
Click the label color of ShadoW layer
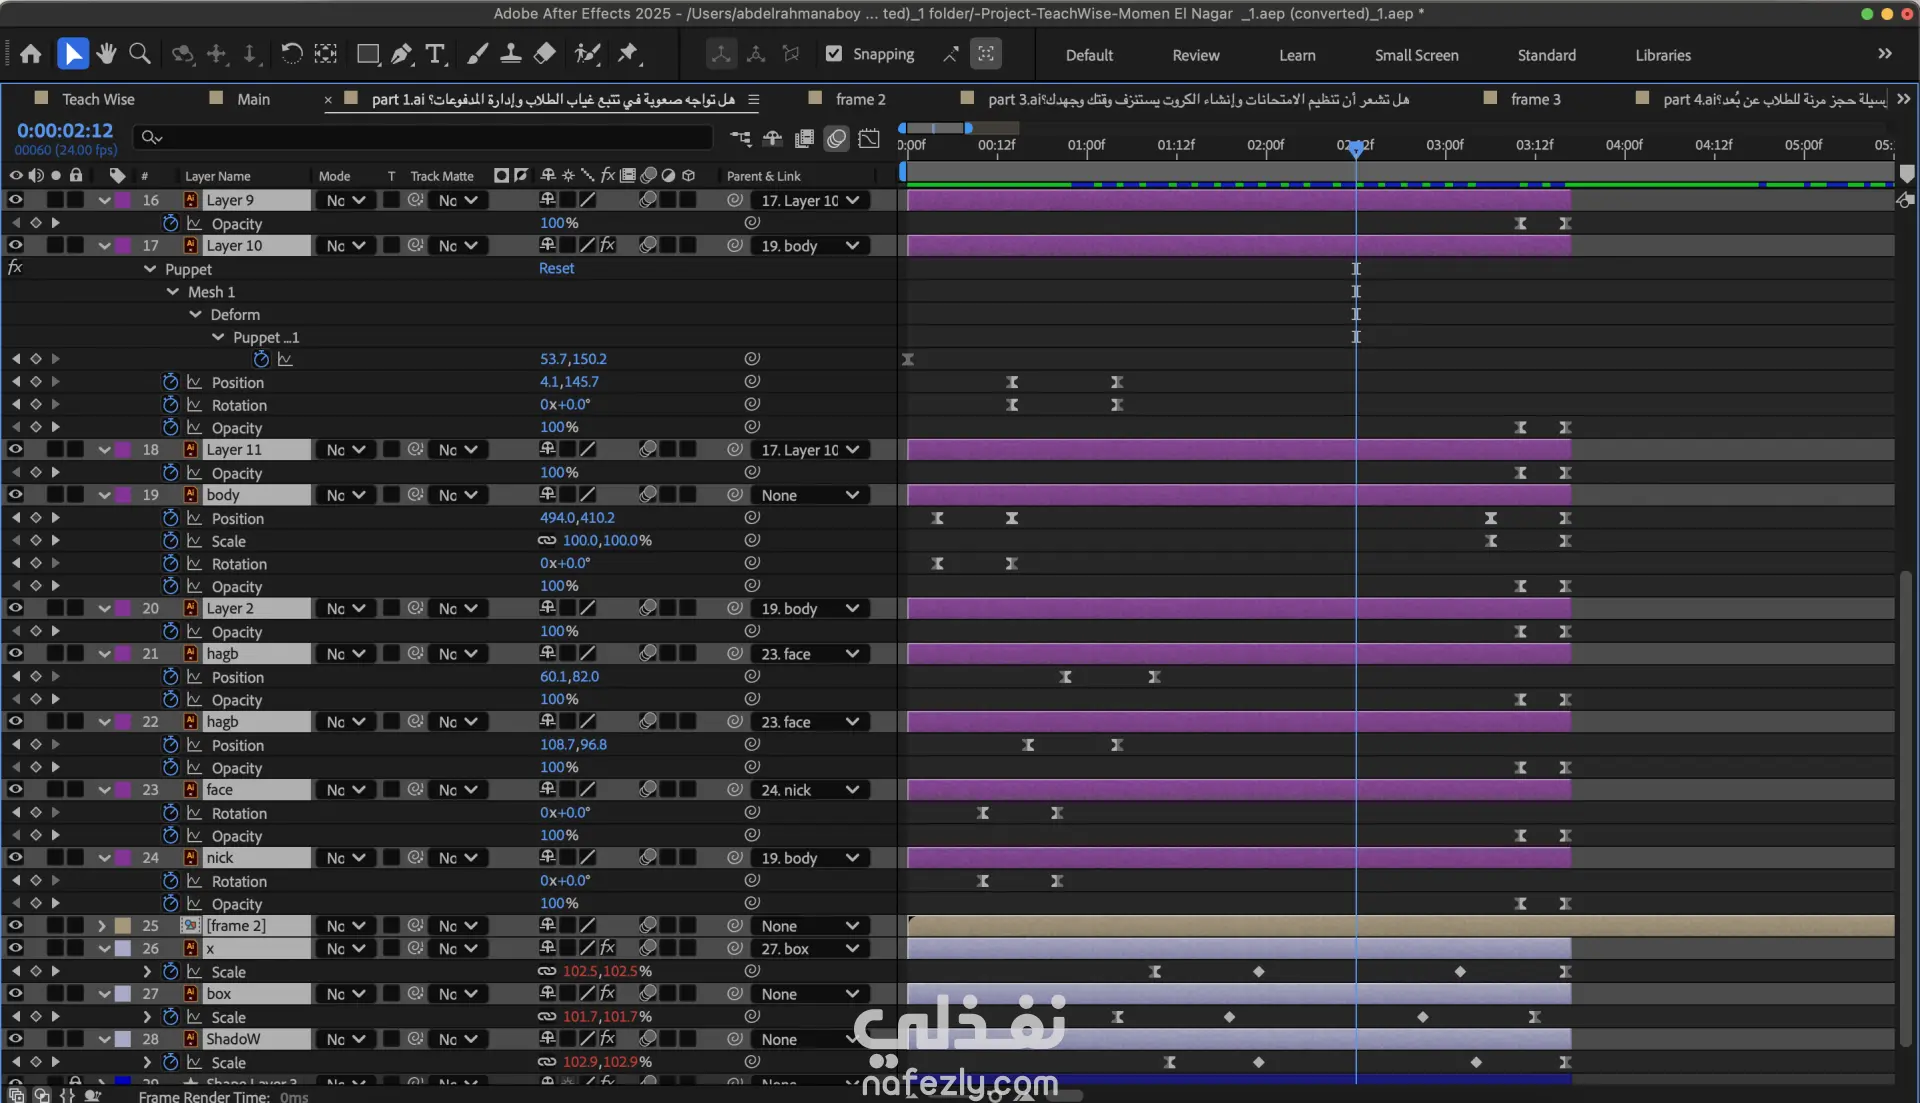(x=123, y=1040)
